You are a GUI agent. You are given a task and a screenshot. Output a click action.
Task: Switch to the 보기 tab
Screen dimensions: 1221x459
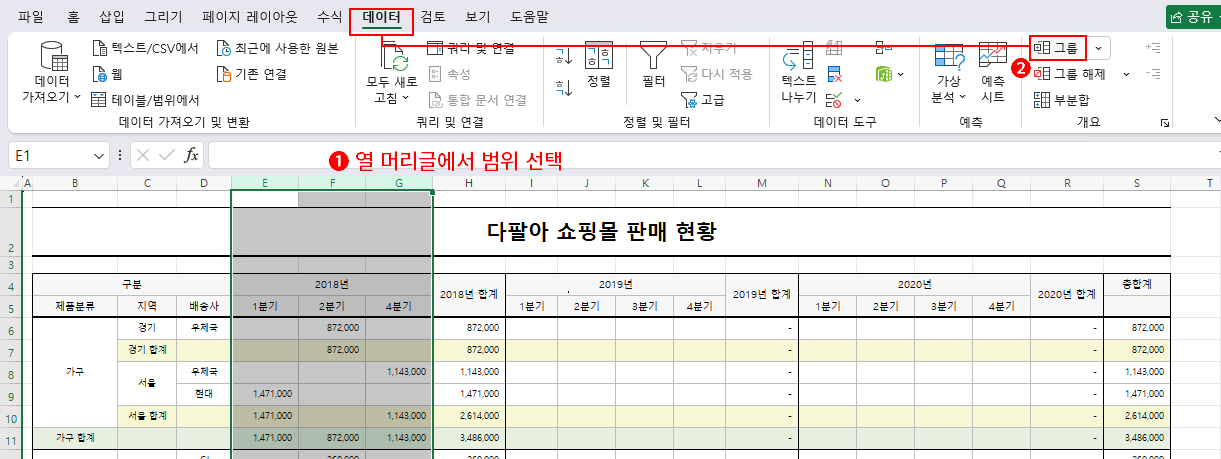click(478, 17)
